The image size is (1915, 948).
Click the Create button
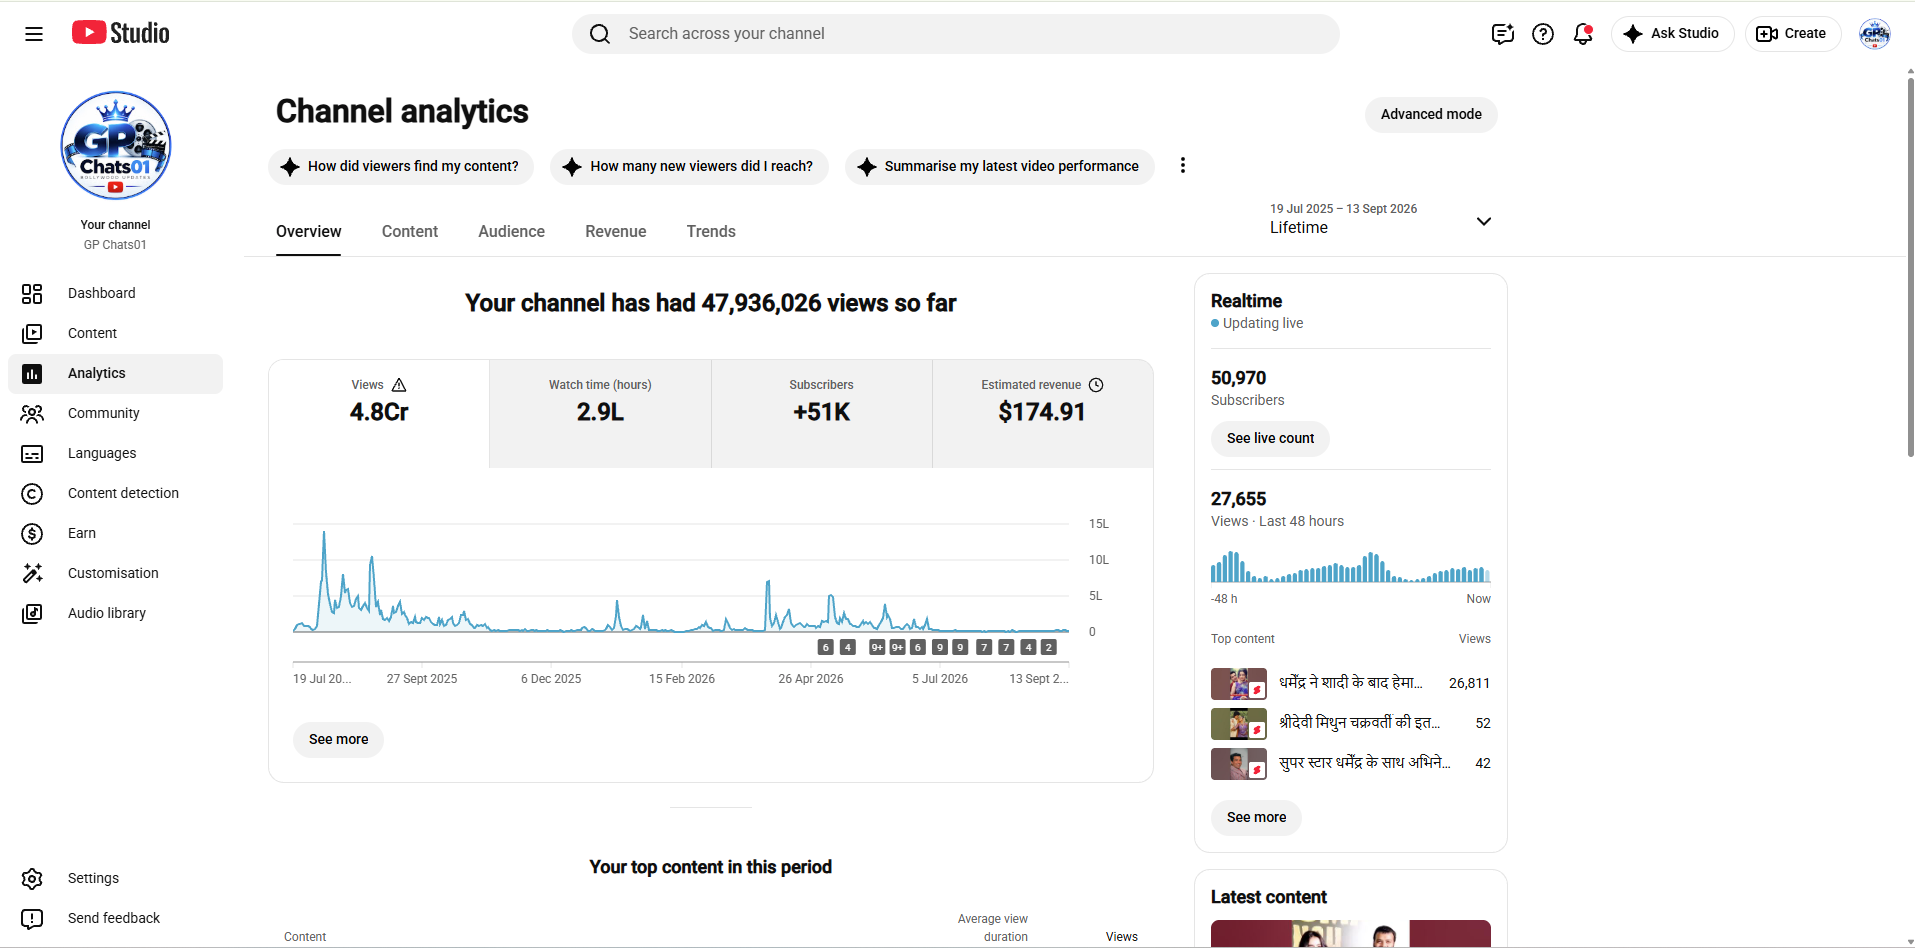click(x=1793, y=34)
